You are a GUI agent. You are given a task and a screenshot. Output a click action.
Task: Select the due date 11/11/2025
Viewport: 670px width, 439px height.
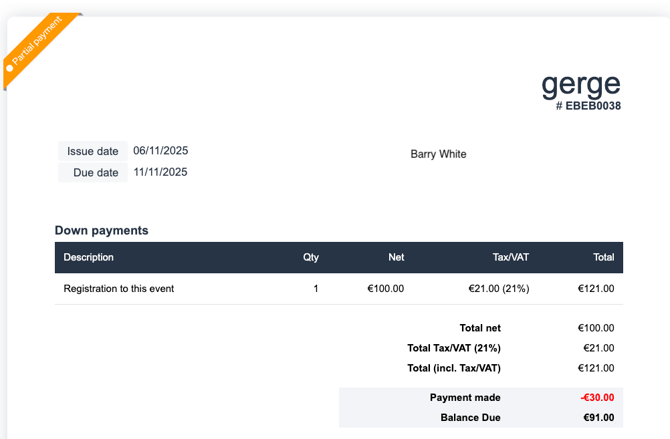pyautogui.click(x=160, y=172)
